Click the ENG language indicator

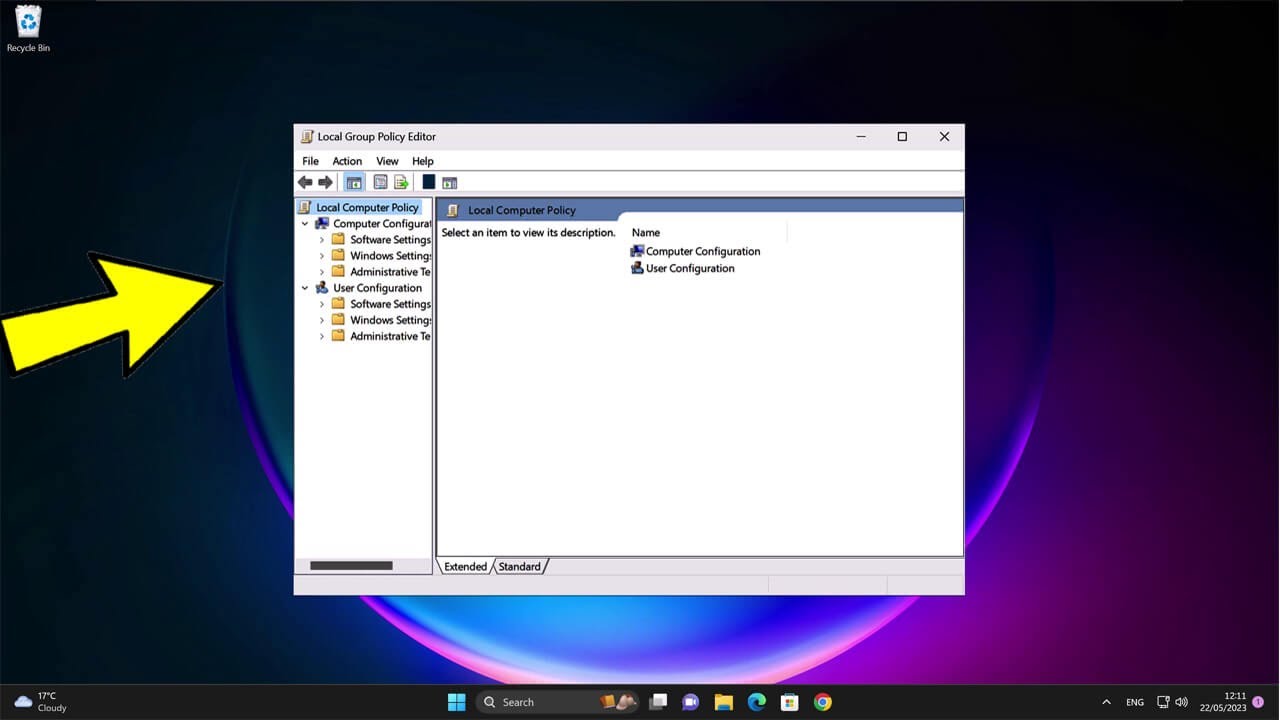click(x=1135, y=702)
